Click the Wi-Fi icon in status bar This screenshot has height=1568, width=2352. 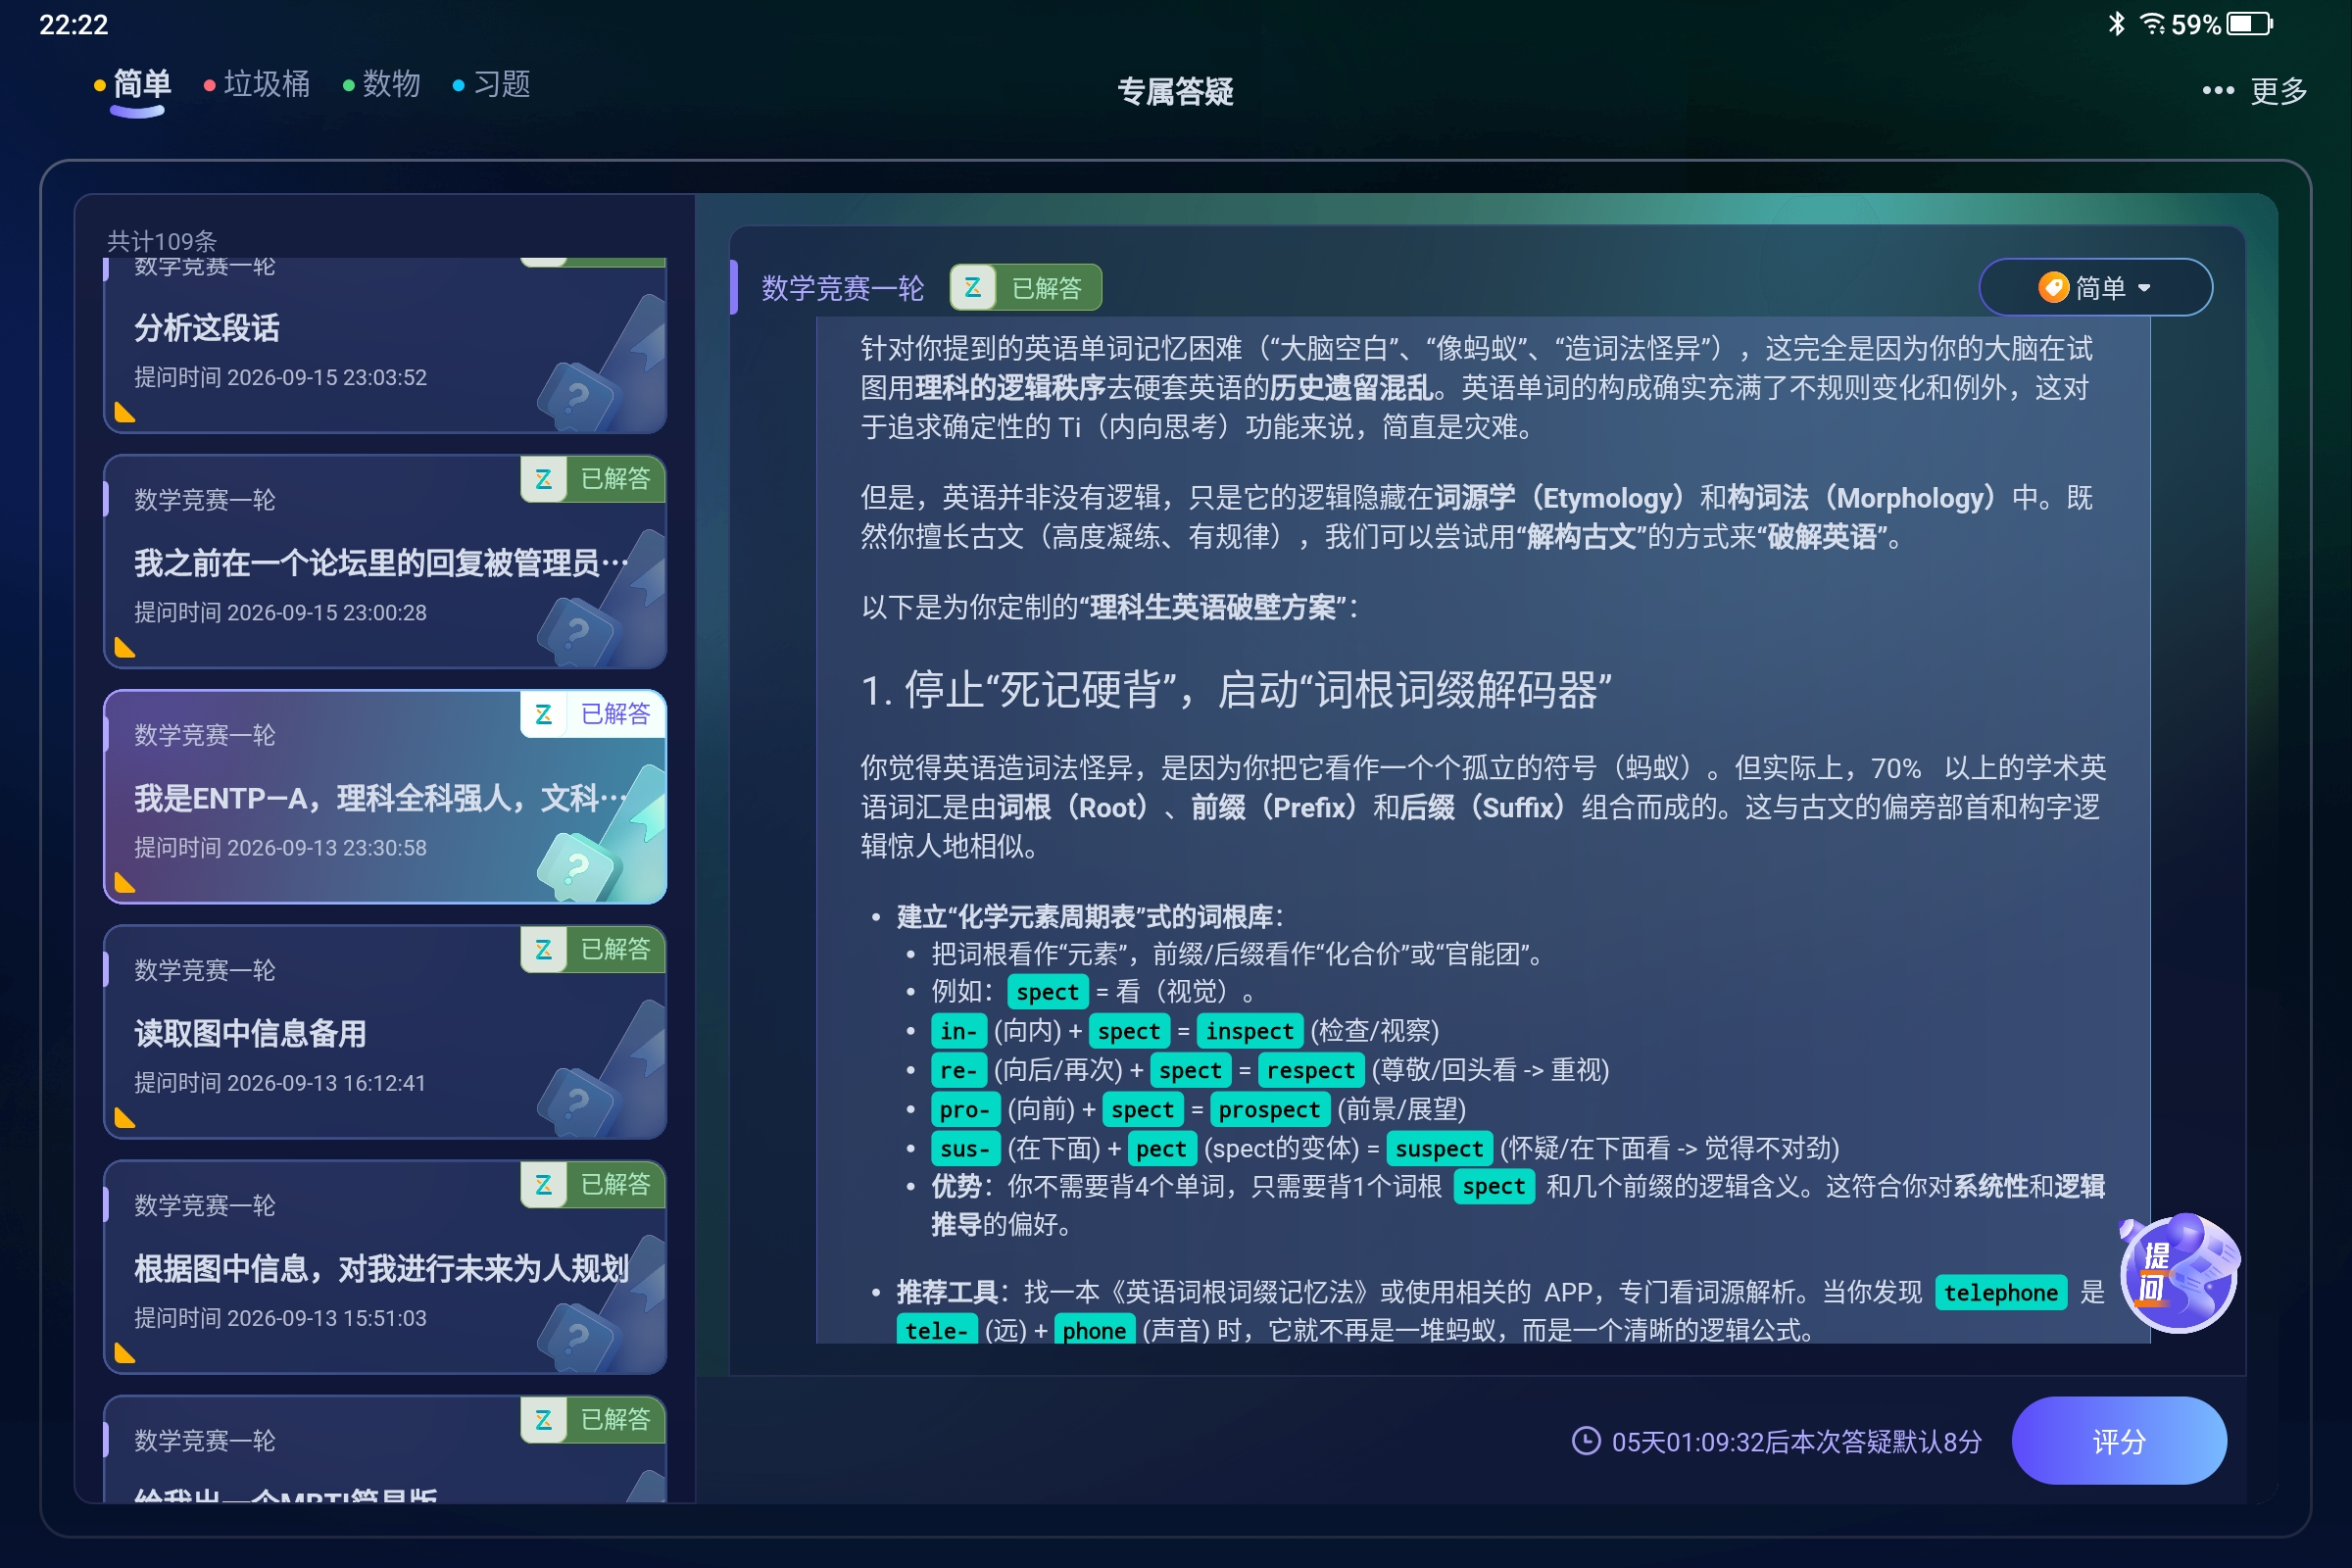(x=2152, y=23)
